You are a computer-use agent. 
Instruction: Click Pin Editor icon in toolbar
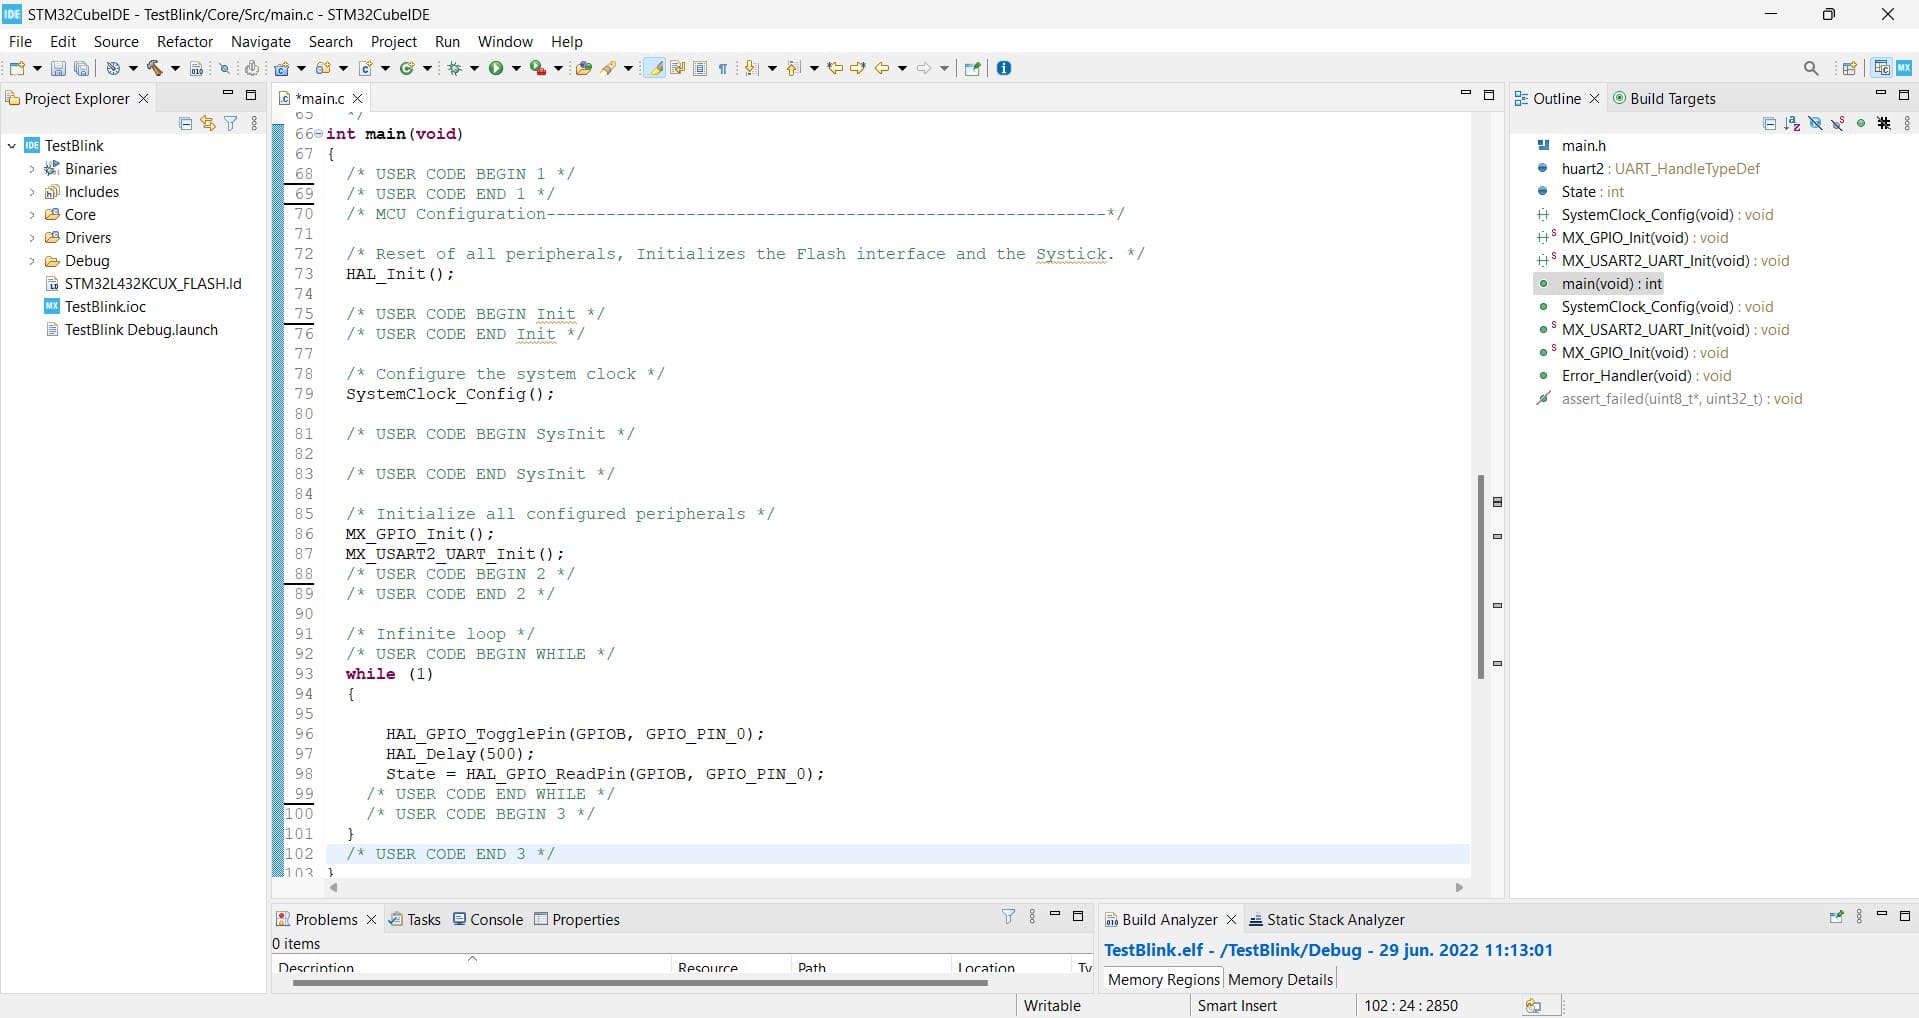pyautogui.click(x=971, y=68)
